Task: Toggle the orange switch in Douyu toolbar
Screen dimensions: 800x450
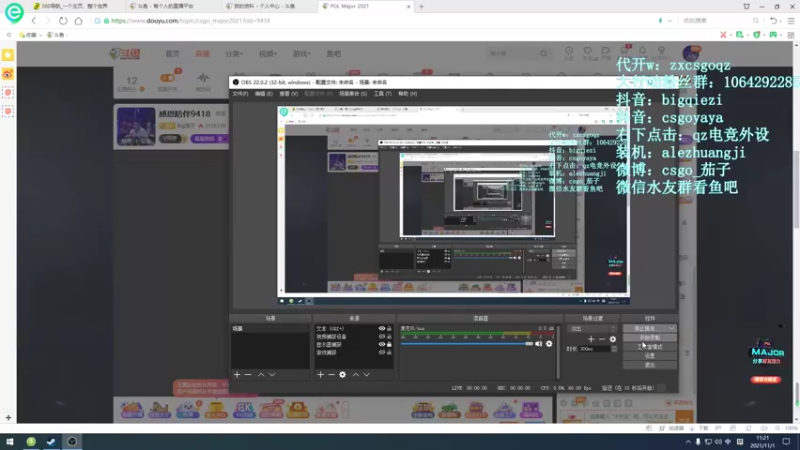Action: click(168, 78)
